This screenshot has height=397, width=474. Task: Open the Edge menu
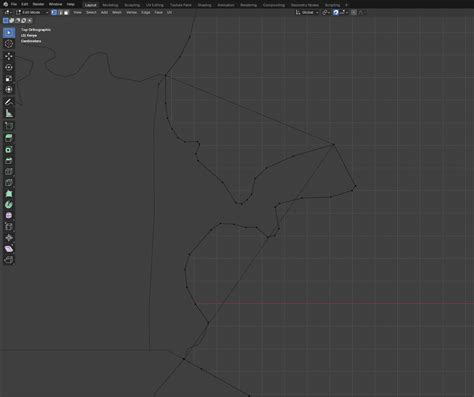pos(146,12)
